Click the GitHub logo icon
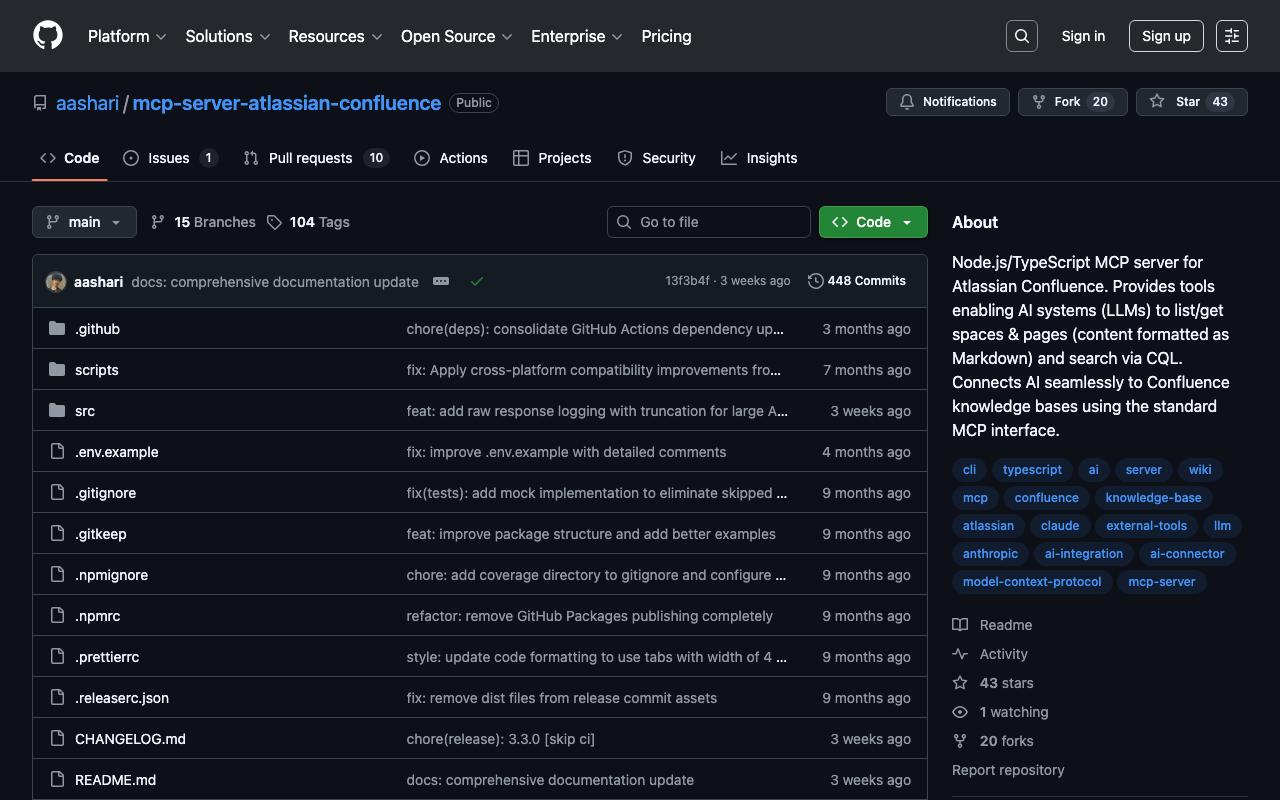 (x=48, y=36)
